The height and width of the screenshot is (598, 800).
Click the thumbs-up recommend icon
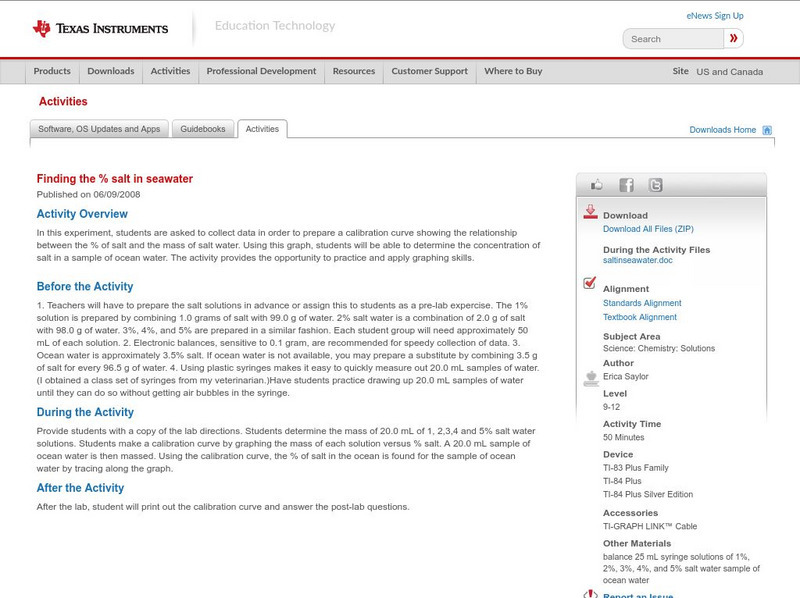597,185
